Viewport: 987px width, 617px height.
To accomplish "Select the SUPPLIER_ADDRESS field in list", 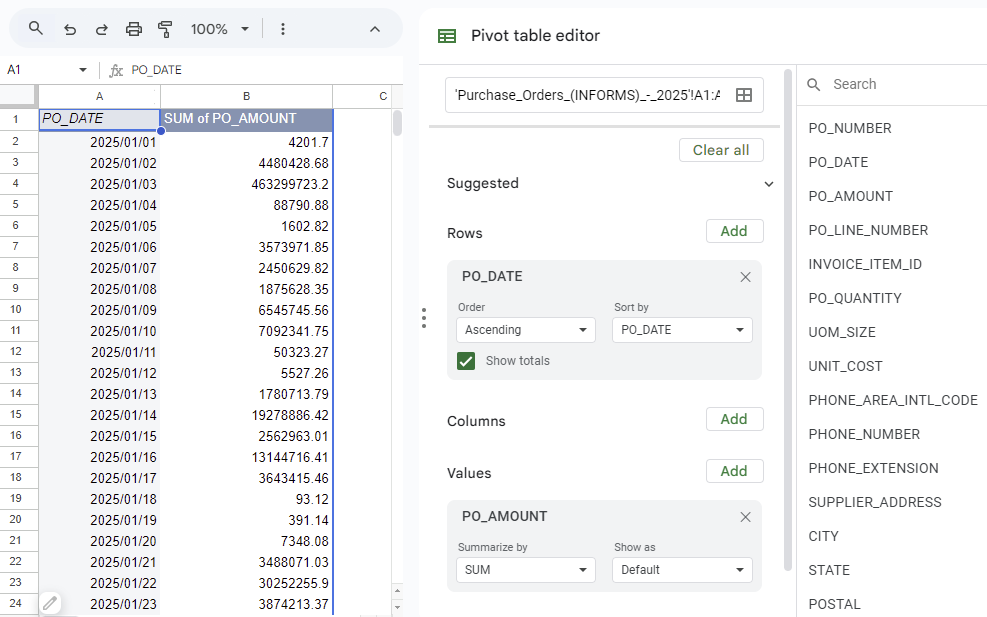I will click(x=875, y=502).
